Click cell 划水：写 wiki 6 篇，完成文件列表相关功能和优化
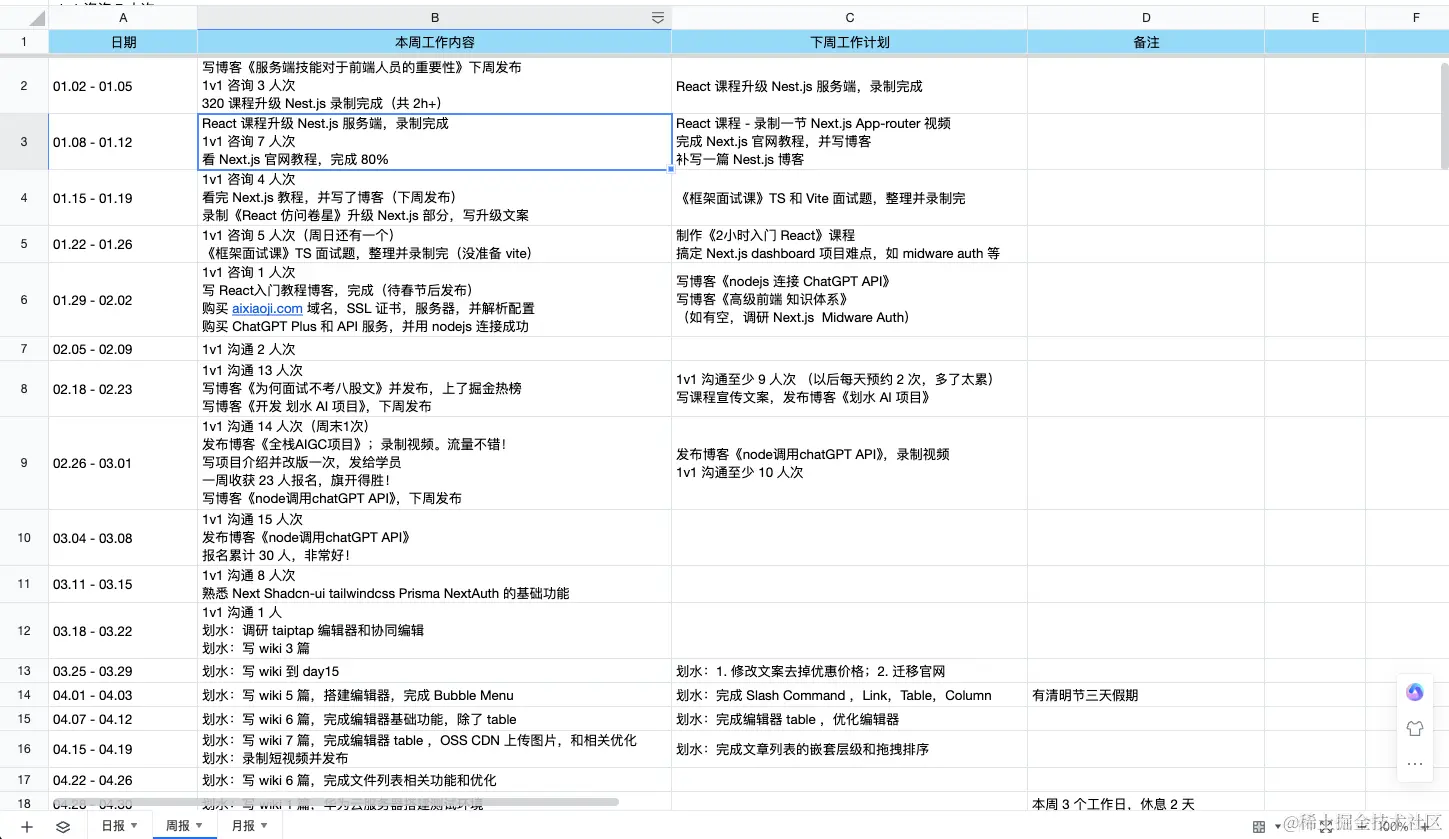The width and height of the screenshot is (1449, 839). pos(435,780)
